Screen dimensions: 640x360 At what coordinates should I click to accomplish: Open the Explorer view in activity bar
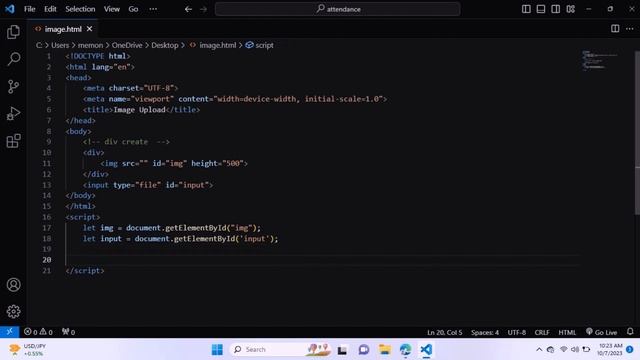coord(13,32)
